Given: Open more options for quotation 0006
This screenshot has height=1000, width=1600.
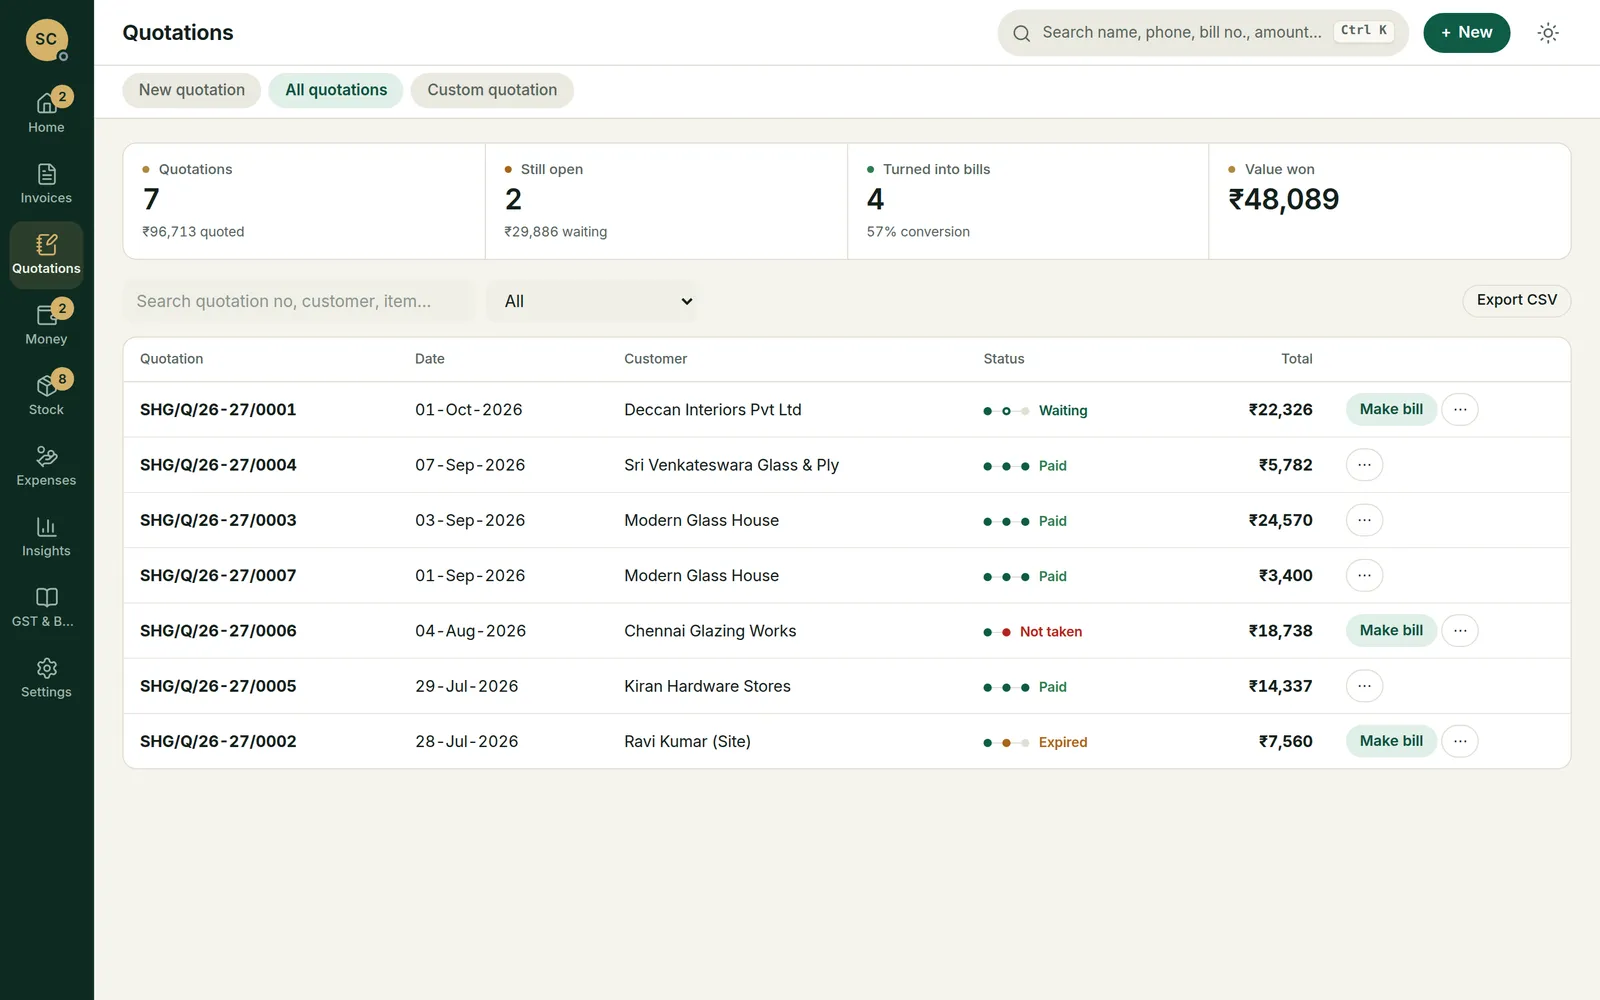Looking at the screenshot, I should (1460, 631).
